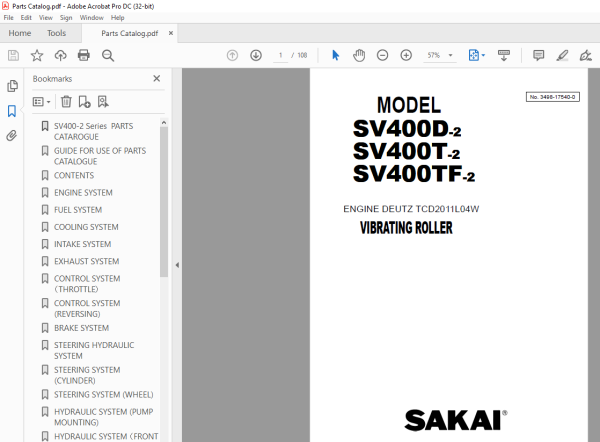Open the bookmarks options menu dropdown
The width and height of the screenshot is (600, 442).
click(x=41, y=102)
